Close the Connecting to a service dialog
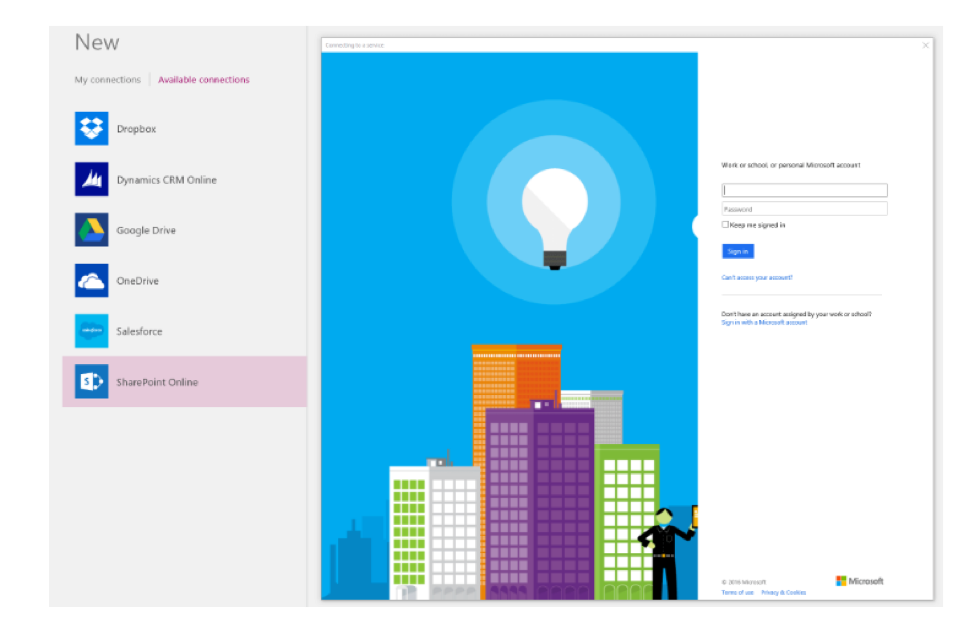Screen dimensions: 974x622 pos(926,45)
